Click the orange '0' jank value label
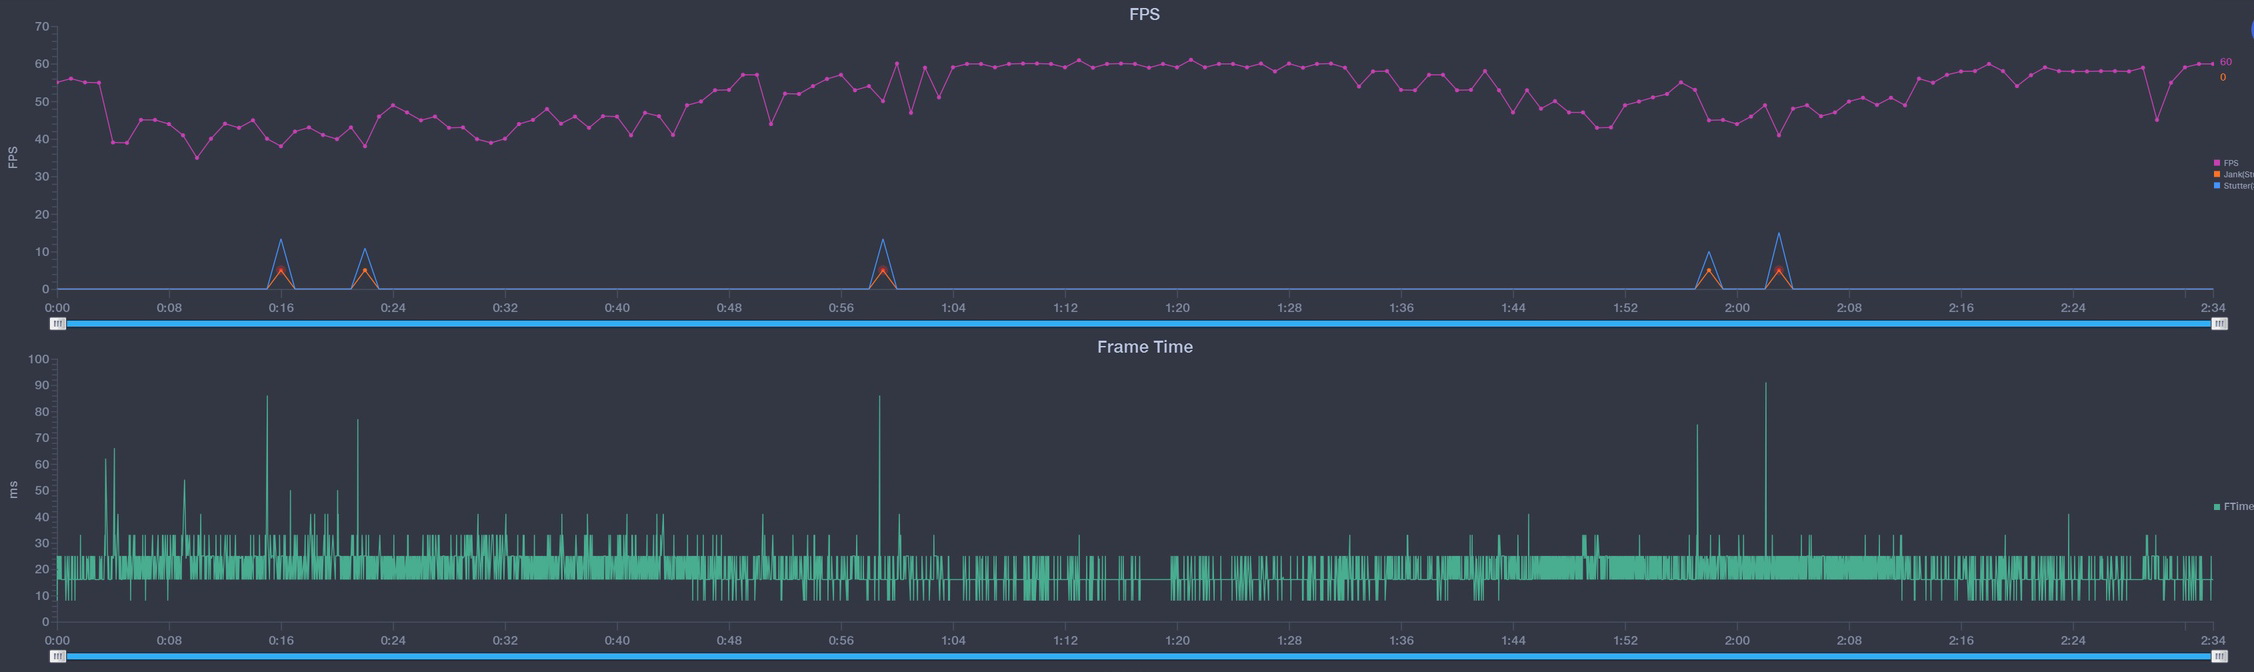Image resolution: width=2254 pixels, height=672 pixels. 2223,77
